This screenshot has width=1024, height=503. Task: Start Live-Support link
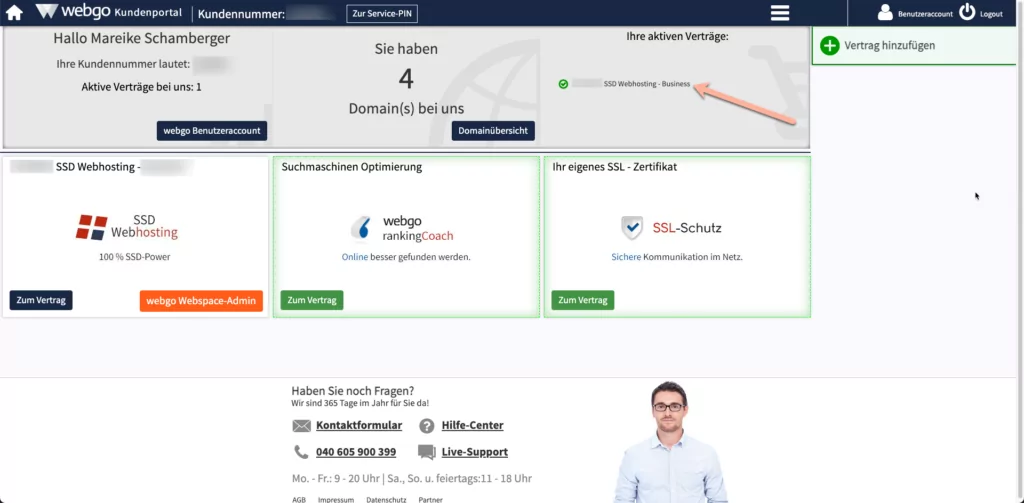click(x=475, y=452)
